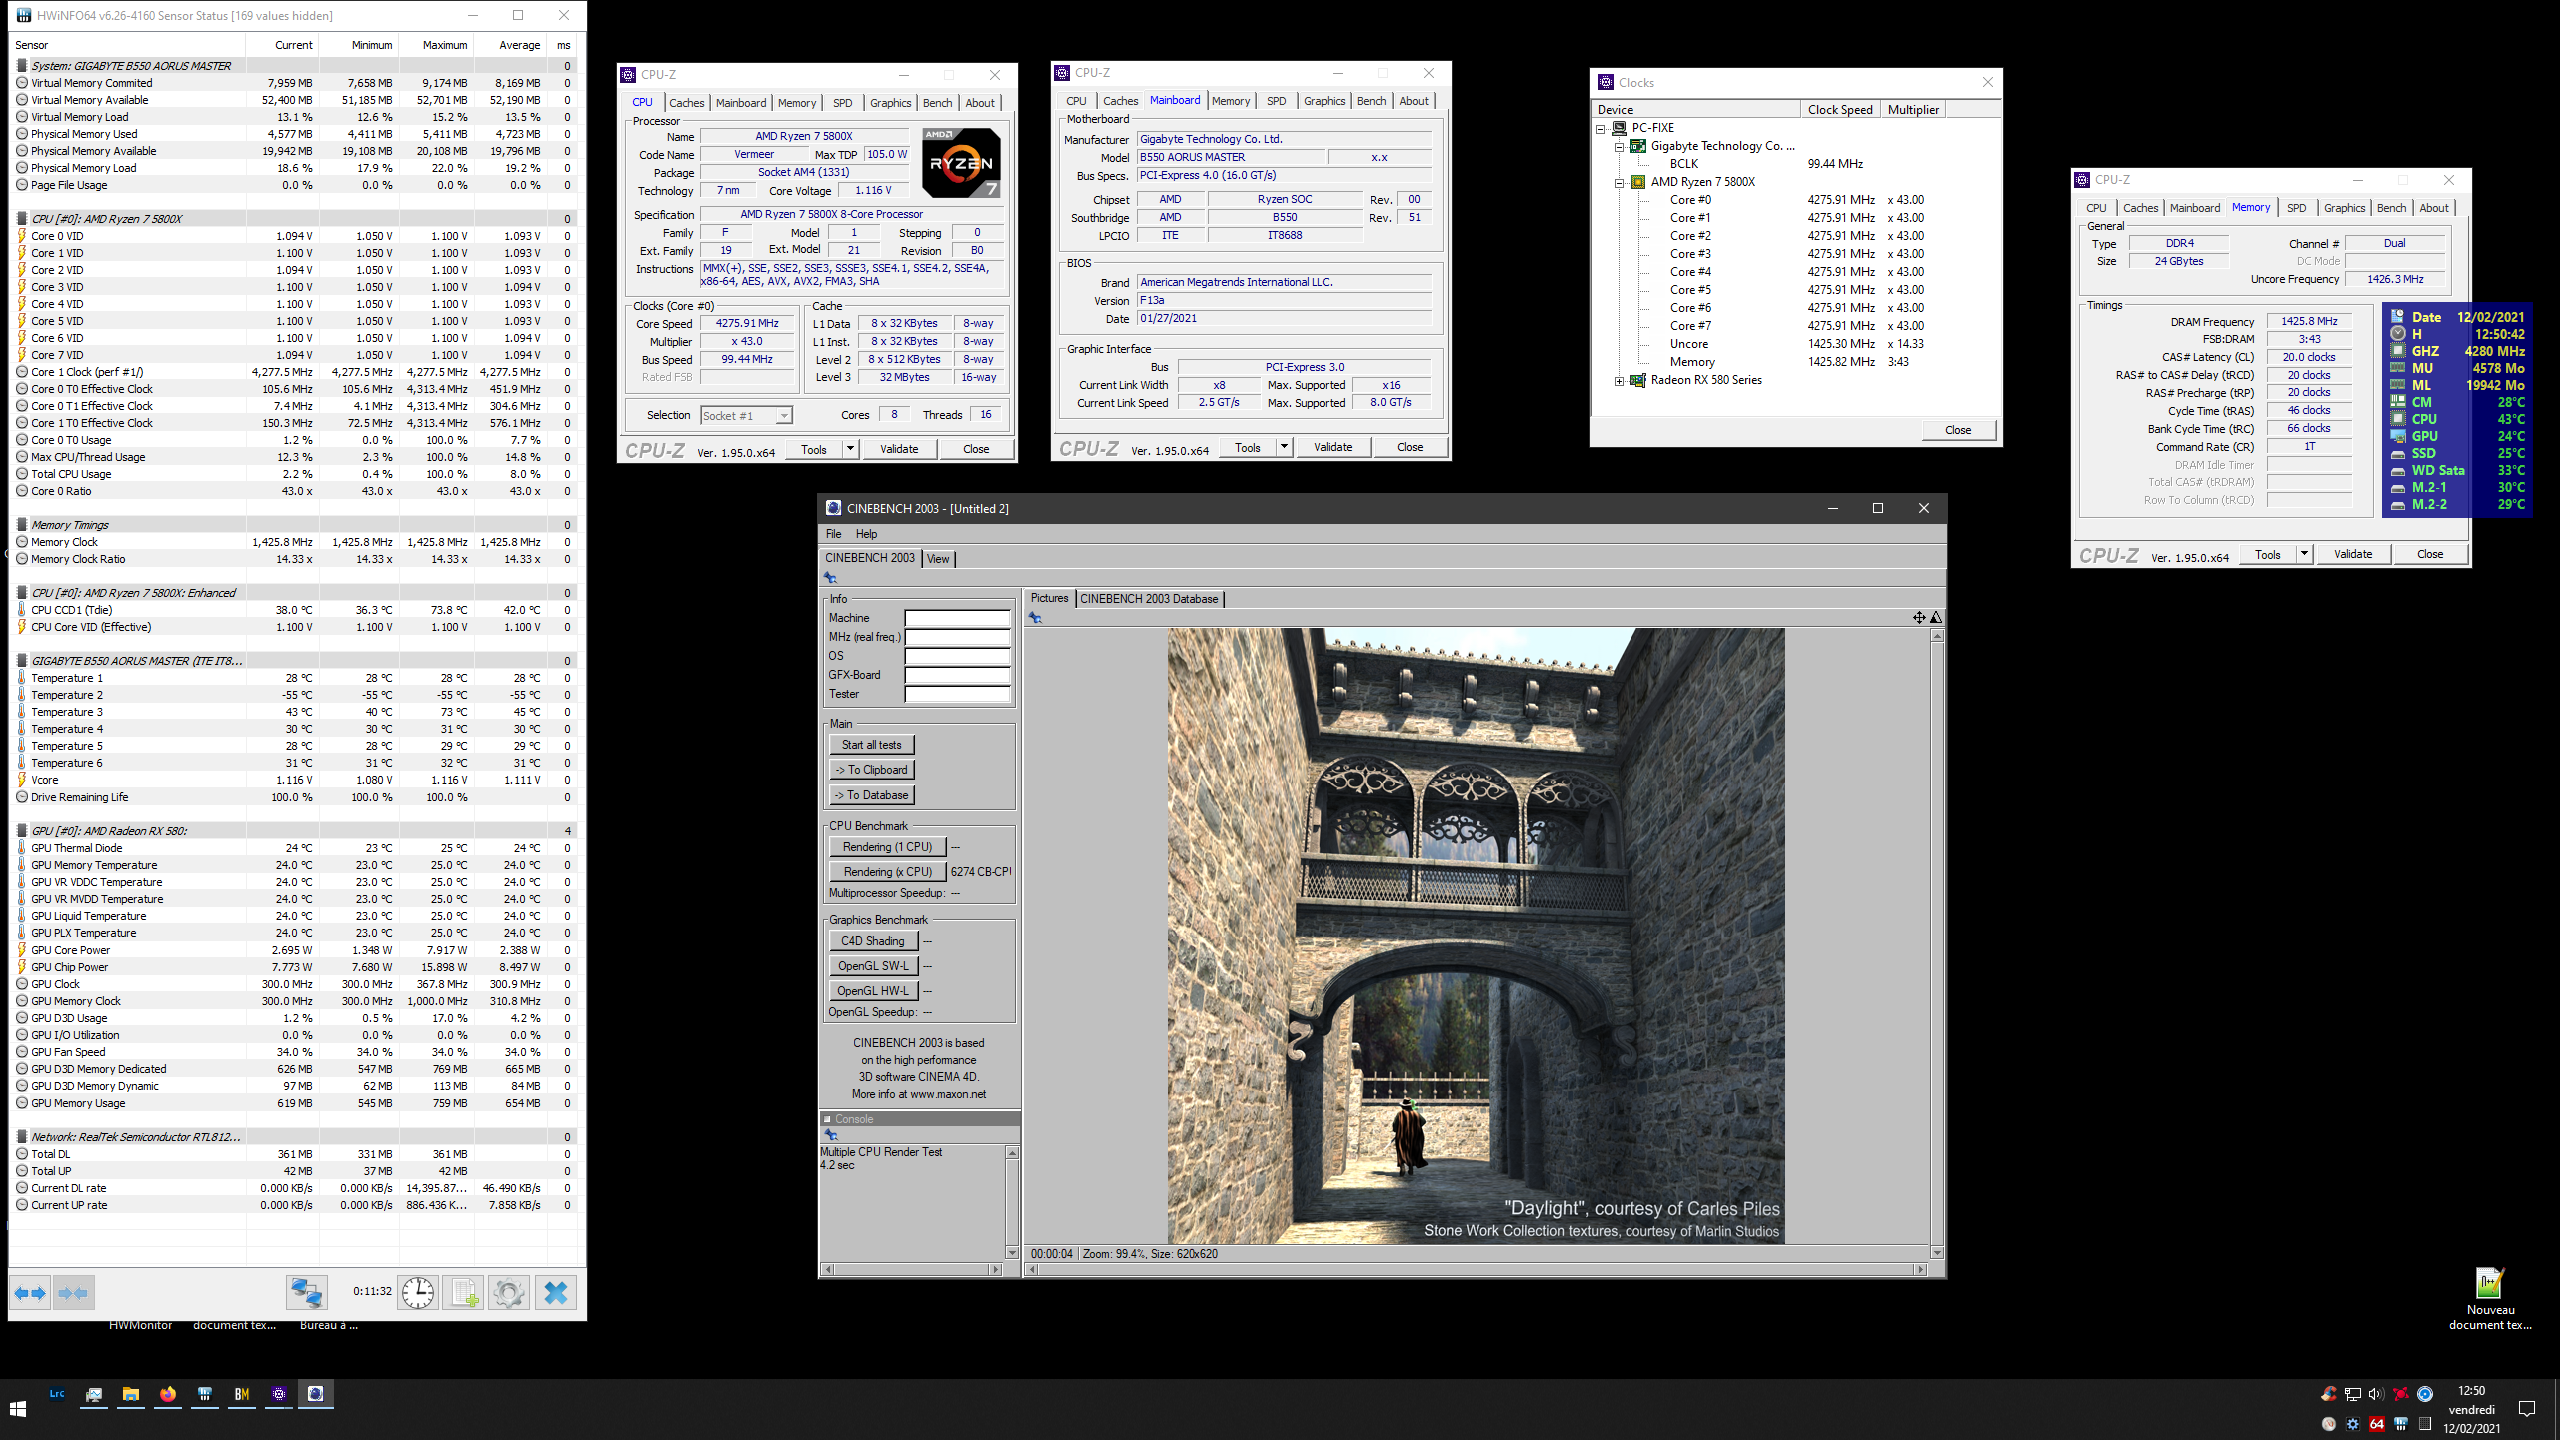Open Nouveau document texte desktop icon
Image resolution: width=2560 pixels, height=1440 pixels.
(2489, 1298)
